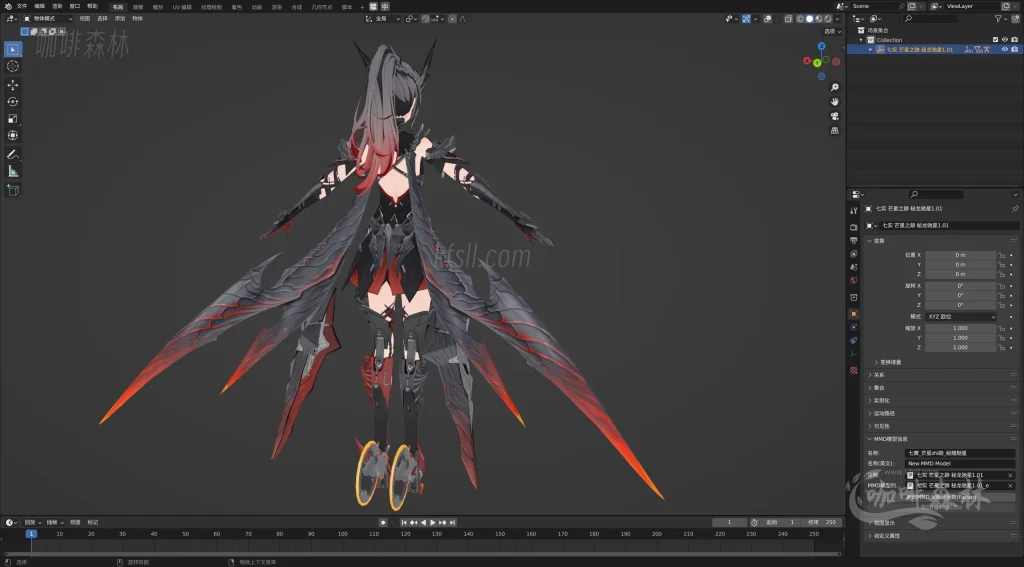Open the View Layer properties tab
The height and width of the screenshot is (567, 1024).
point(854,253)
